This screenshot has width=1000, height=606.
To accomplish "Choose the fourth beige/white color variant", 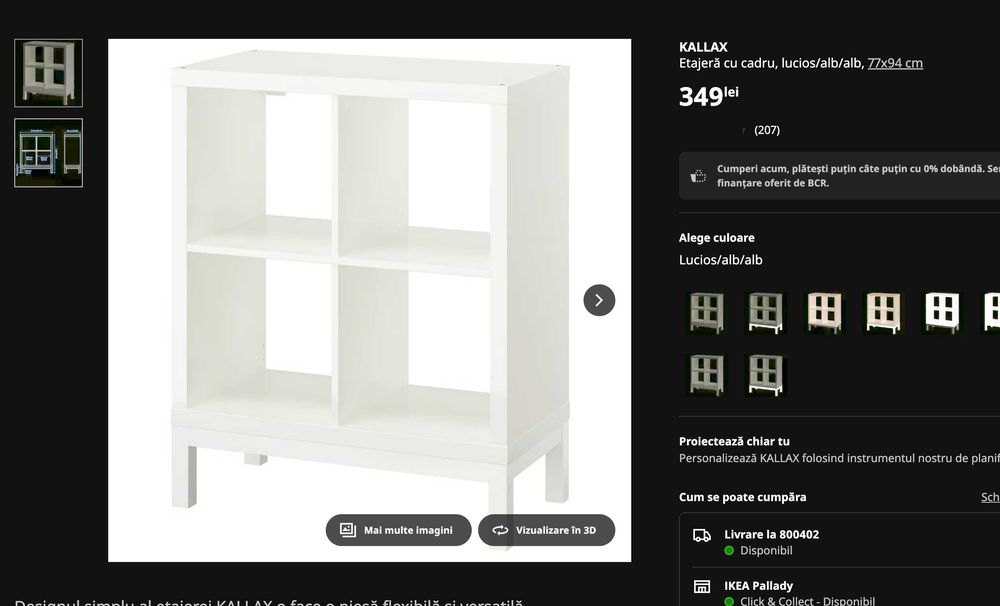I will click(x=883, y=313).
